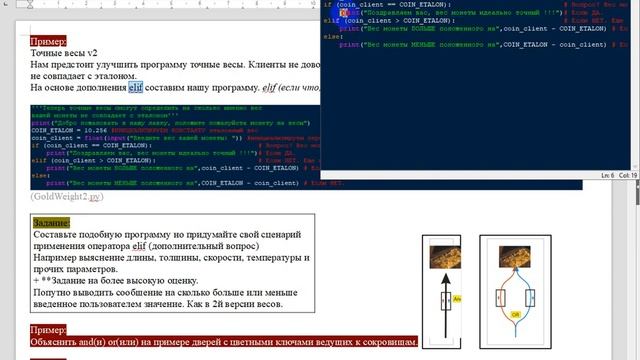The image size is (640, 360).
Task: Click the line 'введенное пользователем значение. Как в 2й'
Action: [x=158, y=304]
